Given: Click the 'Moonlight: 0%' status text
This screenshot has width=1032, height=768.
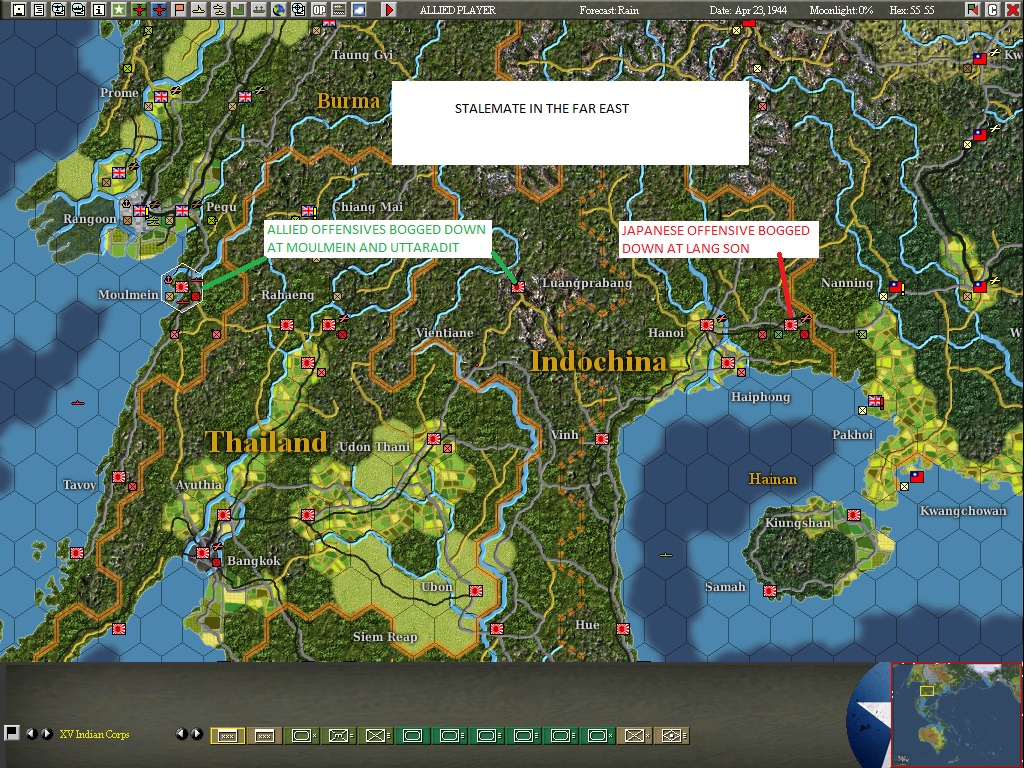Looking at the screenshot, I should [841, 10].
